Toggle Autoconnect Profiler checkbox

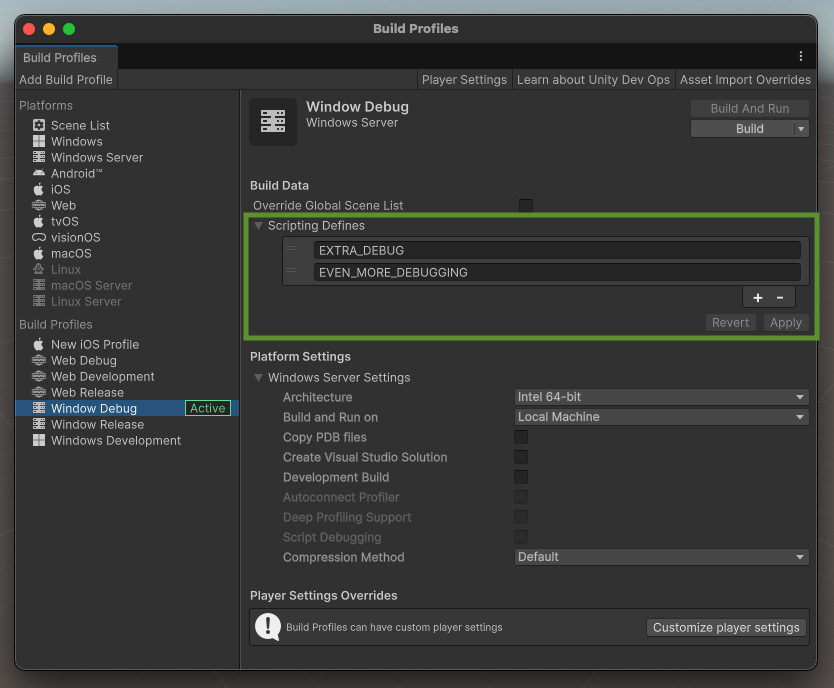coord(521,497)
